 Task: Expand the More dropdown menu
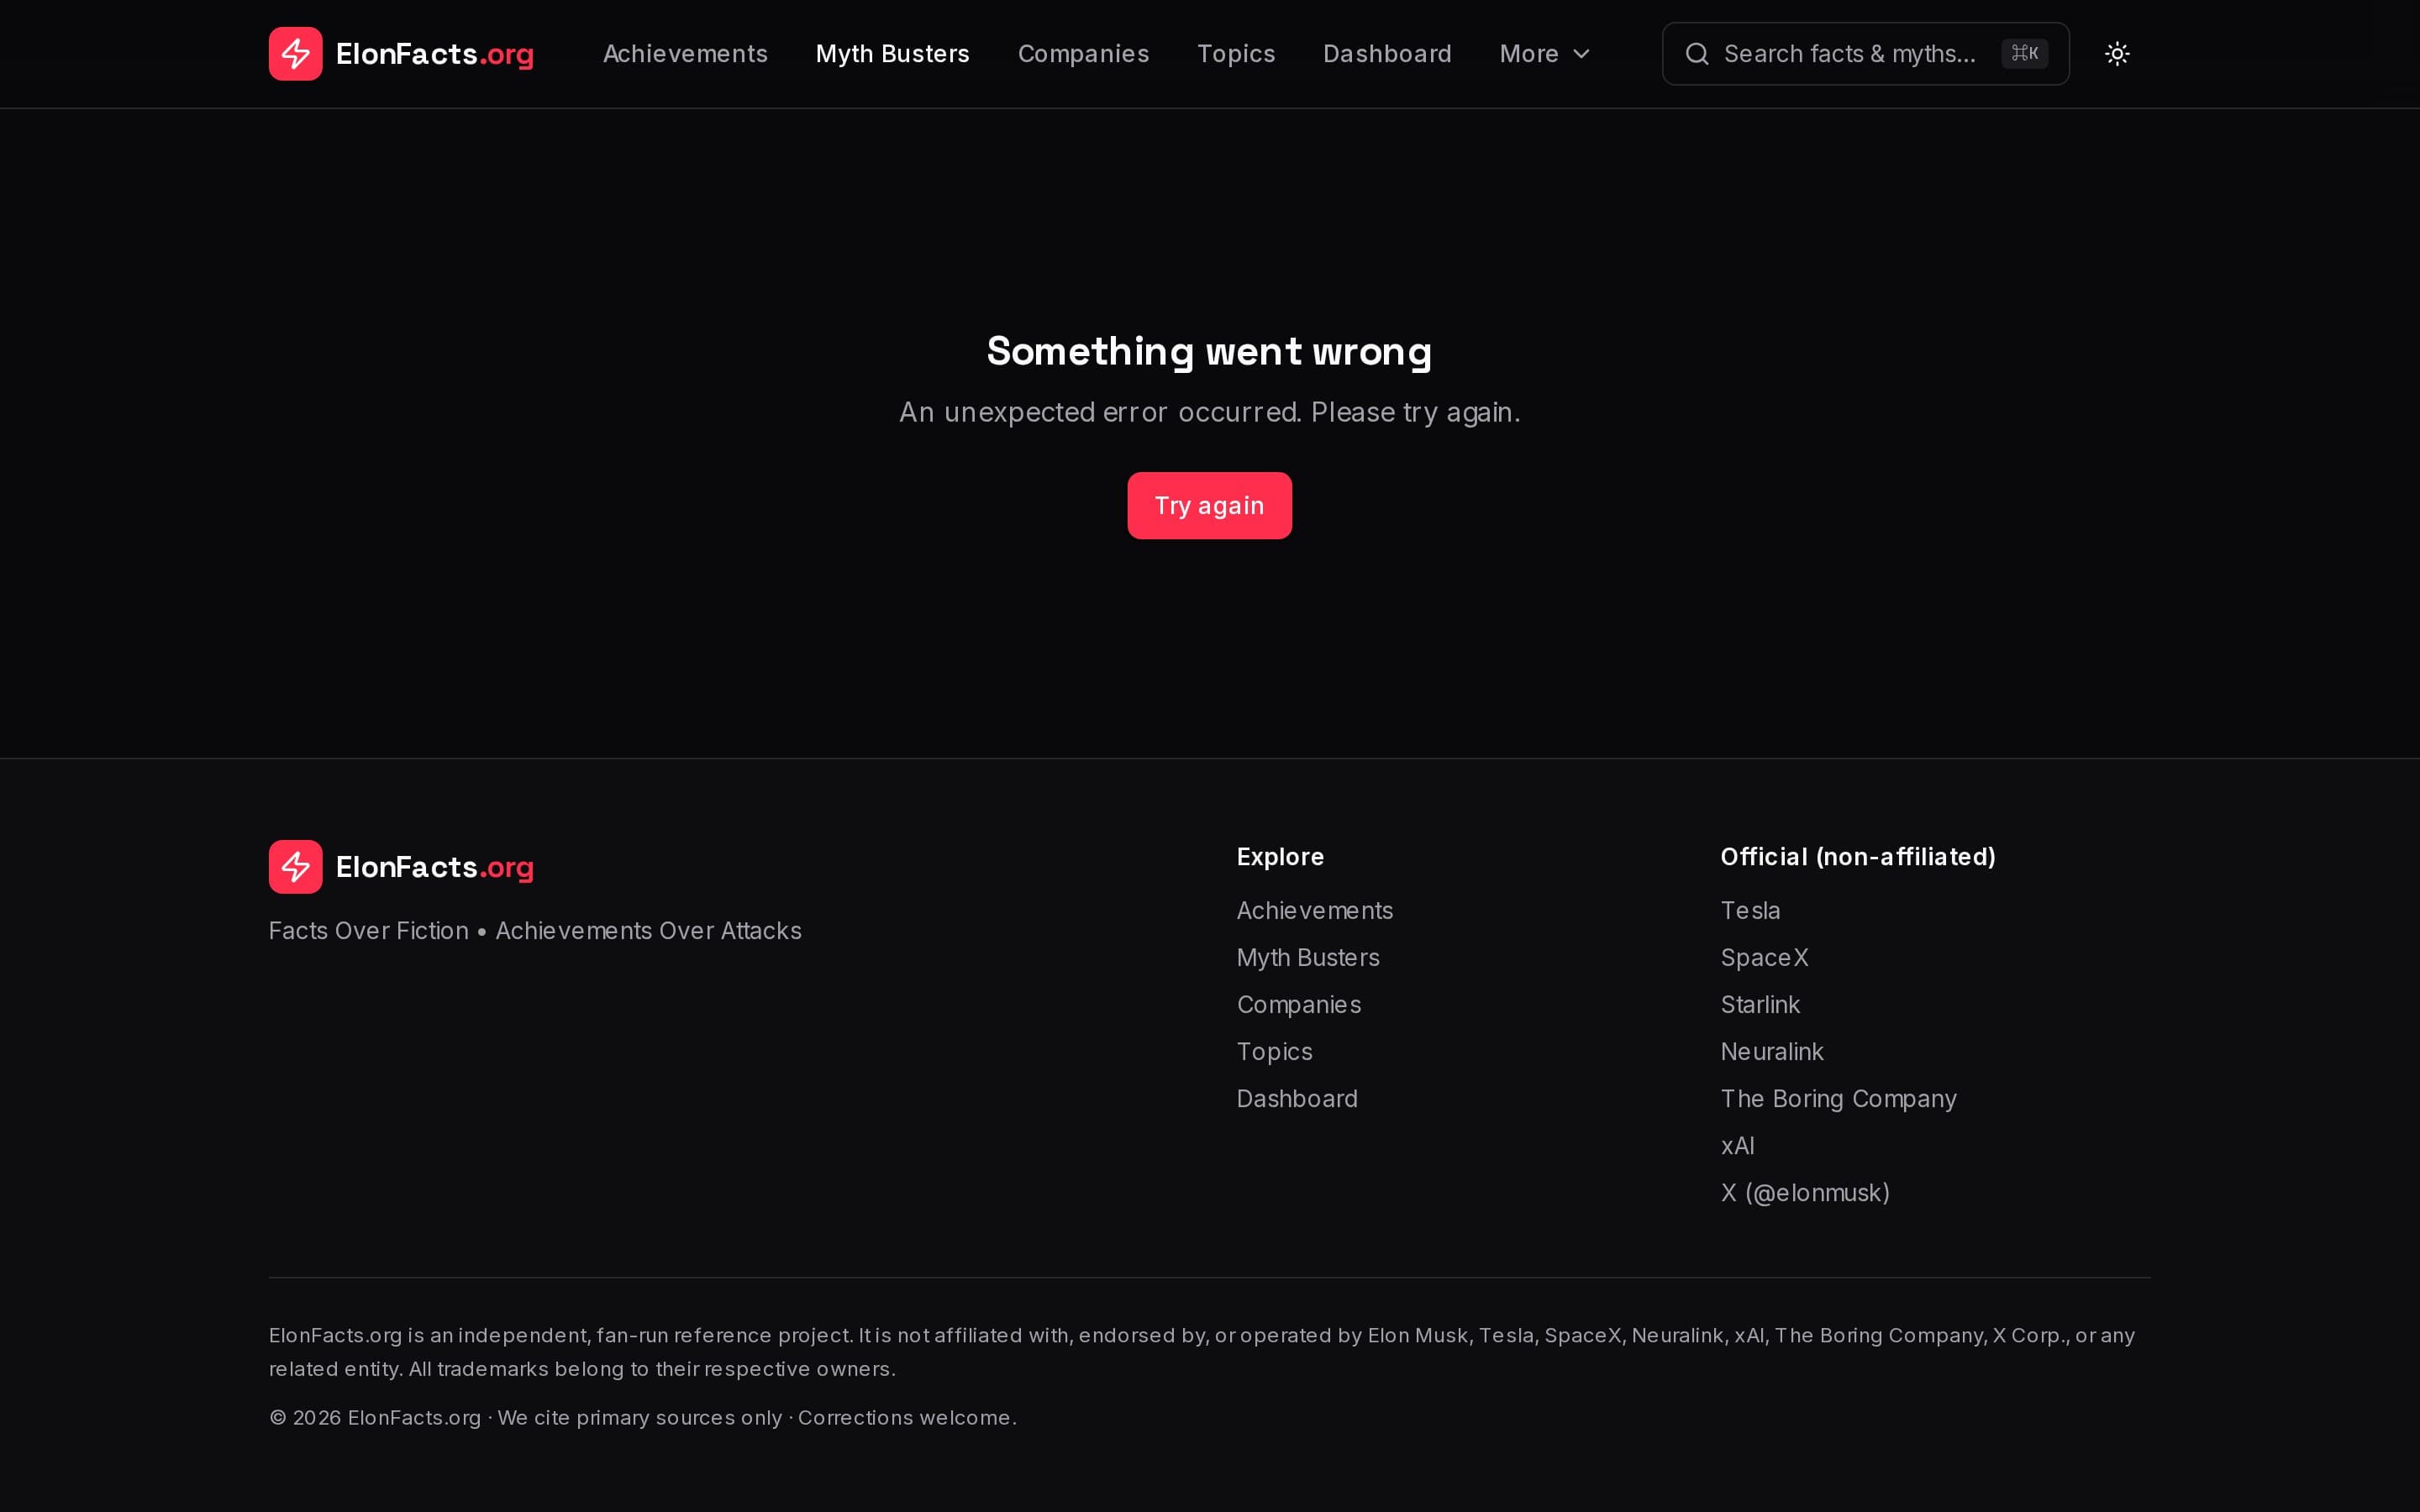1545,54
